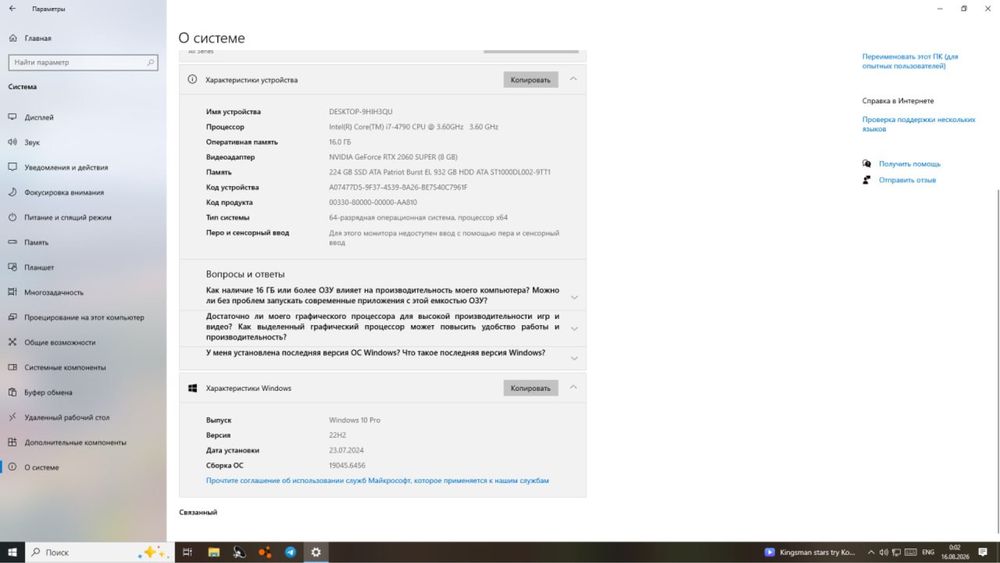Show hidden tray icons chevron

click(x=871, y=552)
